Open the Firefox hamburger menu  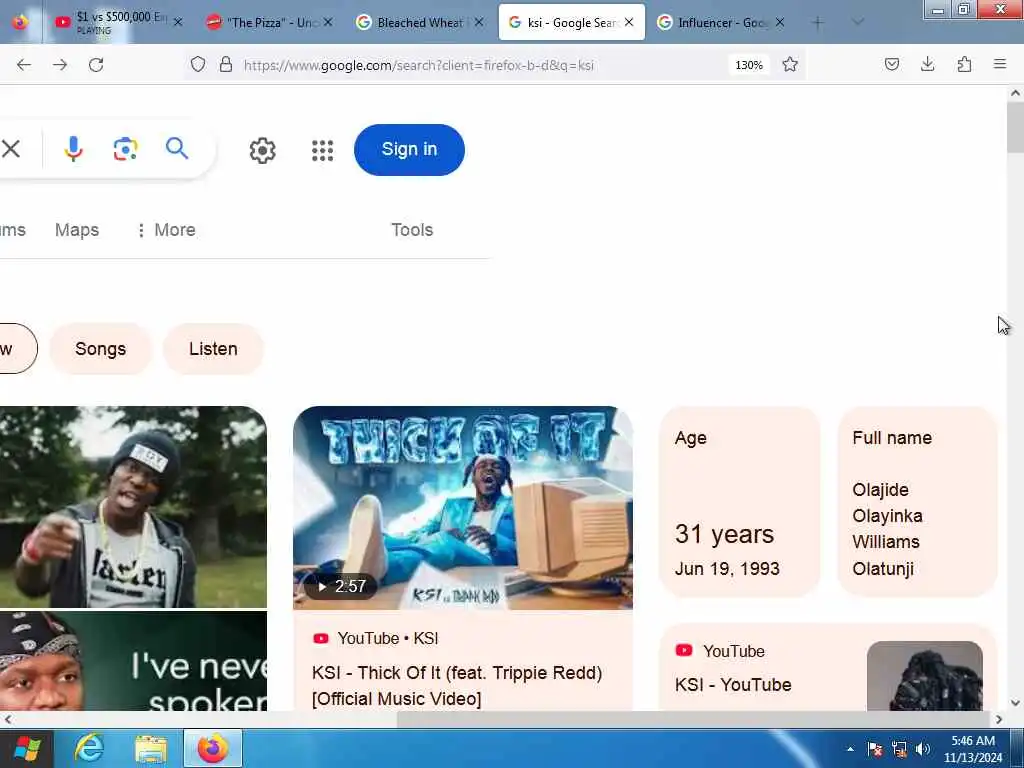tap(1000, 64)
